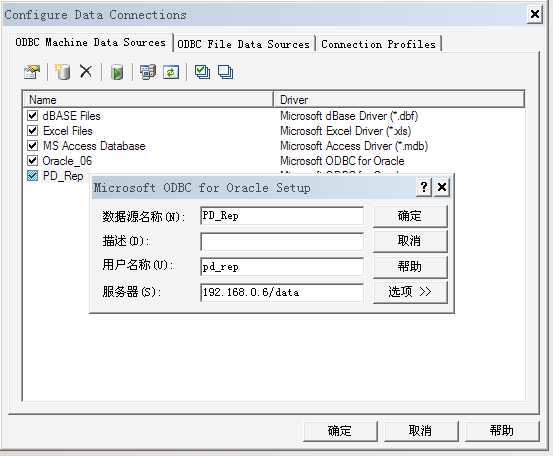Click the 用户名称 field with pd_rep
The image size is (553, 456).
tap(282, 267)
